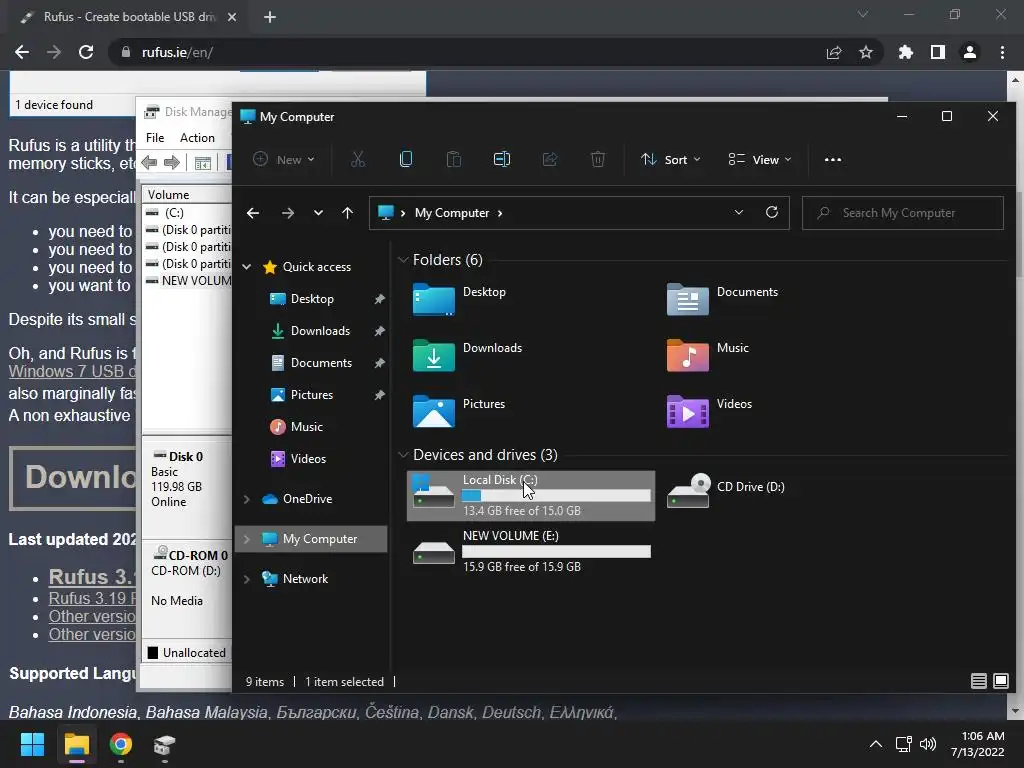
Task: Click the Chrome share page icon
Action: 834,52
